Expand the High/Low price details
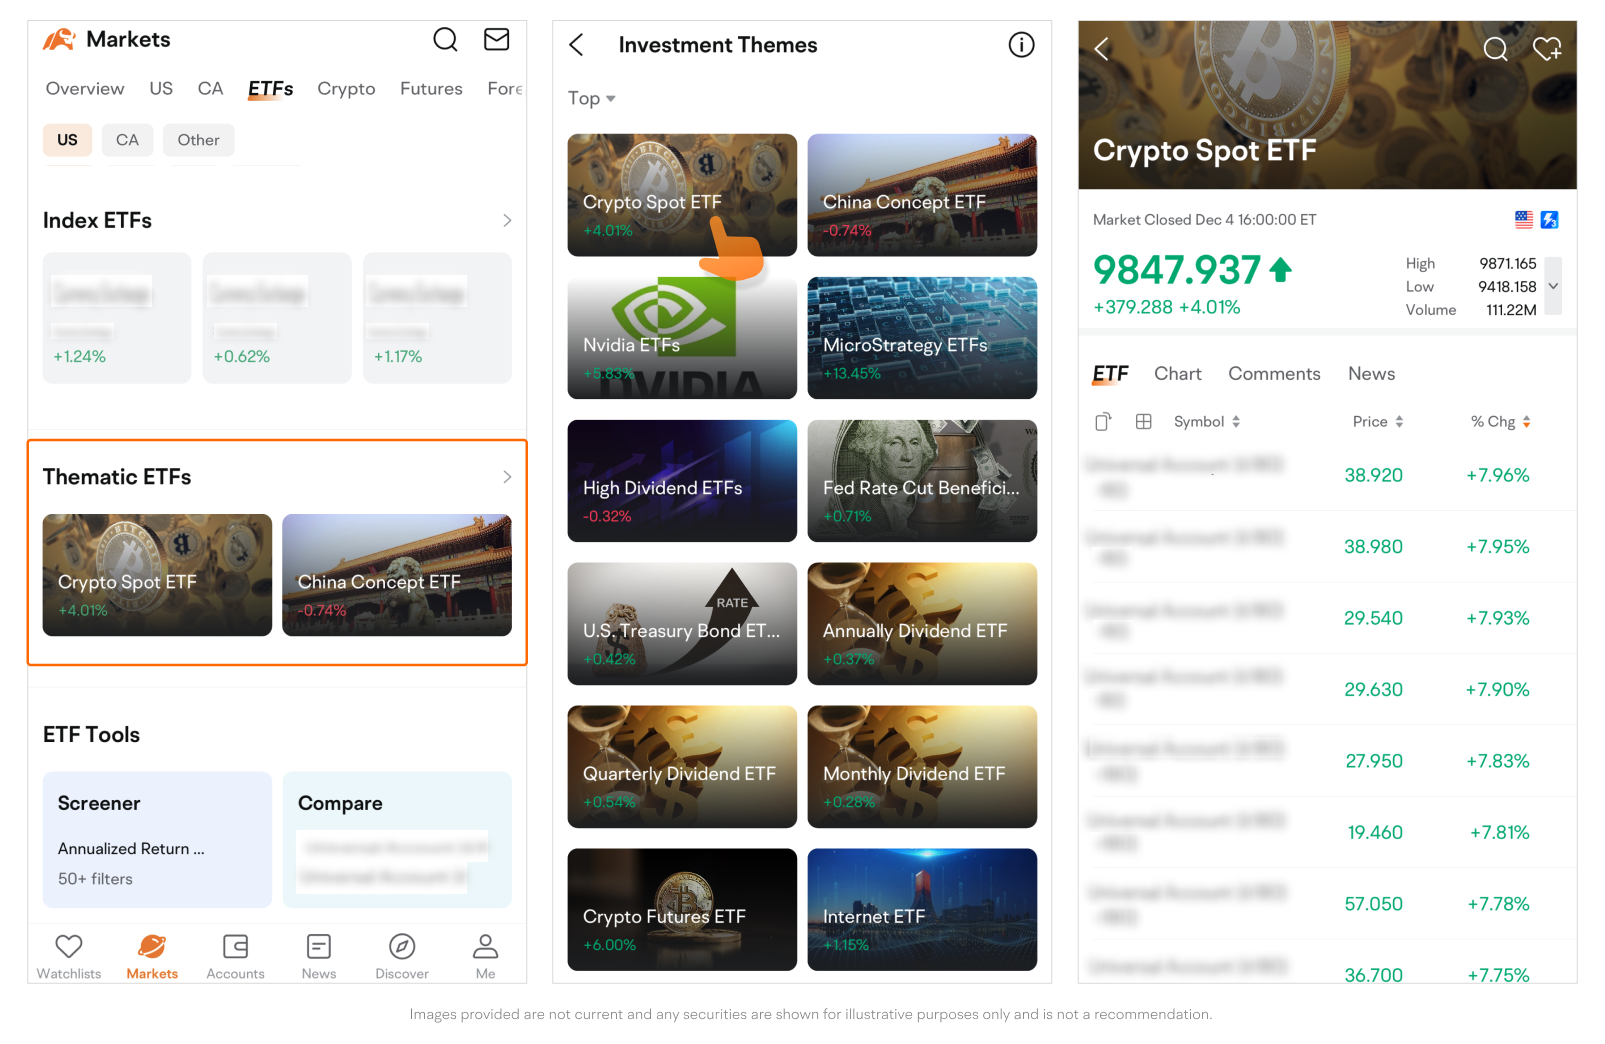1605x1044 pixels. (x=1553, y=286)
